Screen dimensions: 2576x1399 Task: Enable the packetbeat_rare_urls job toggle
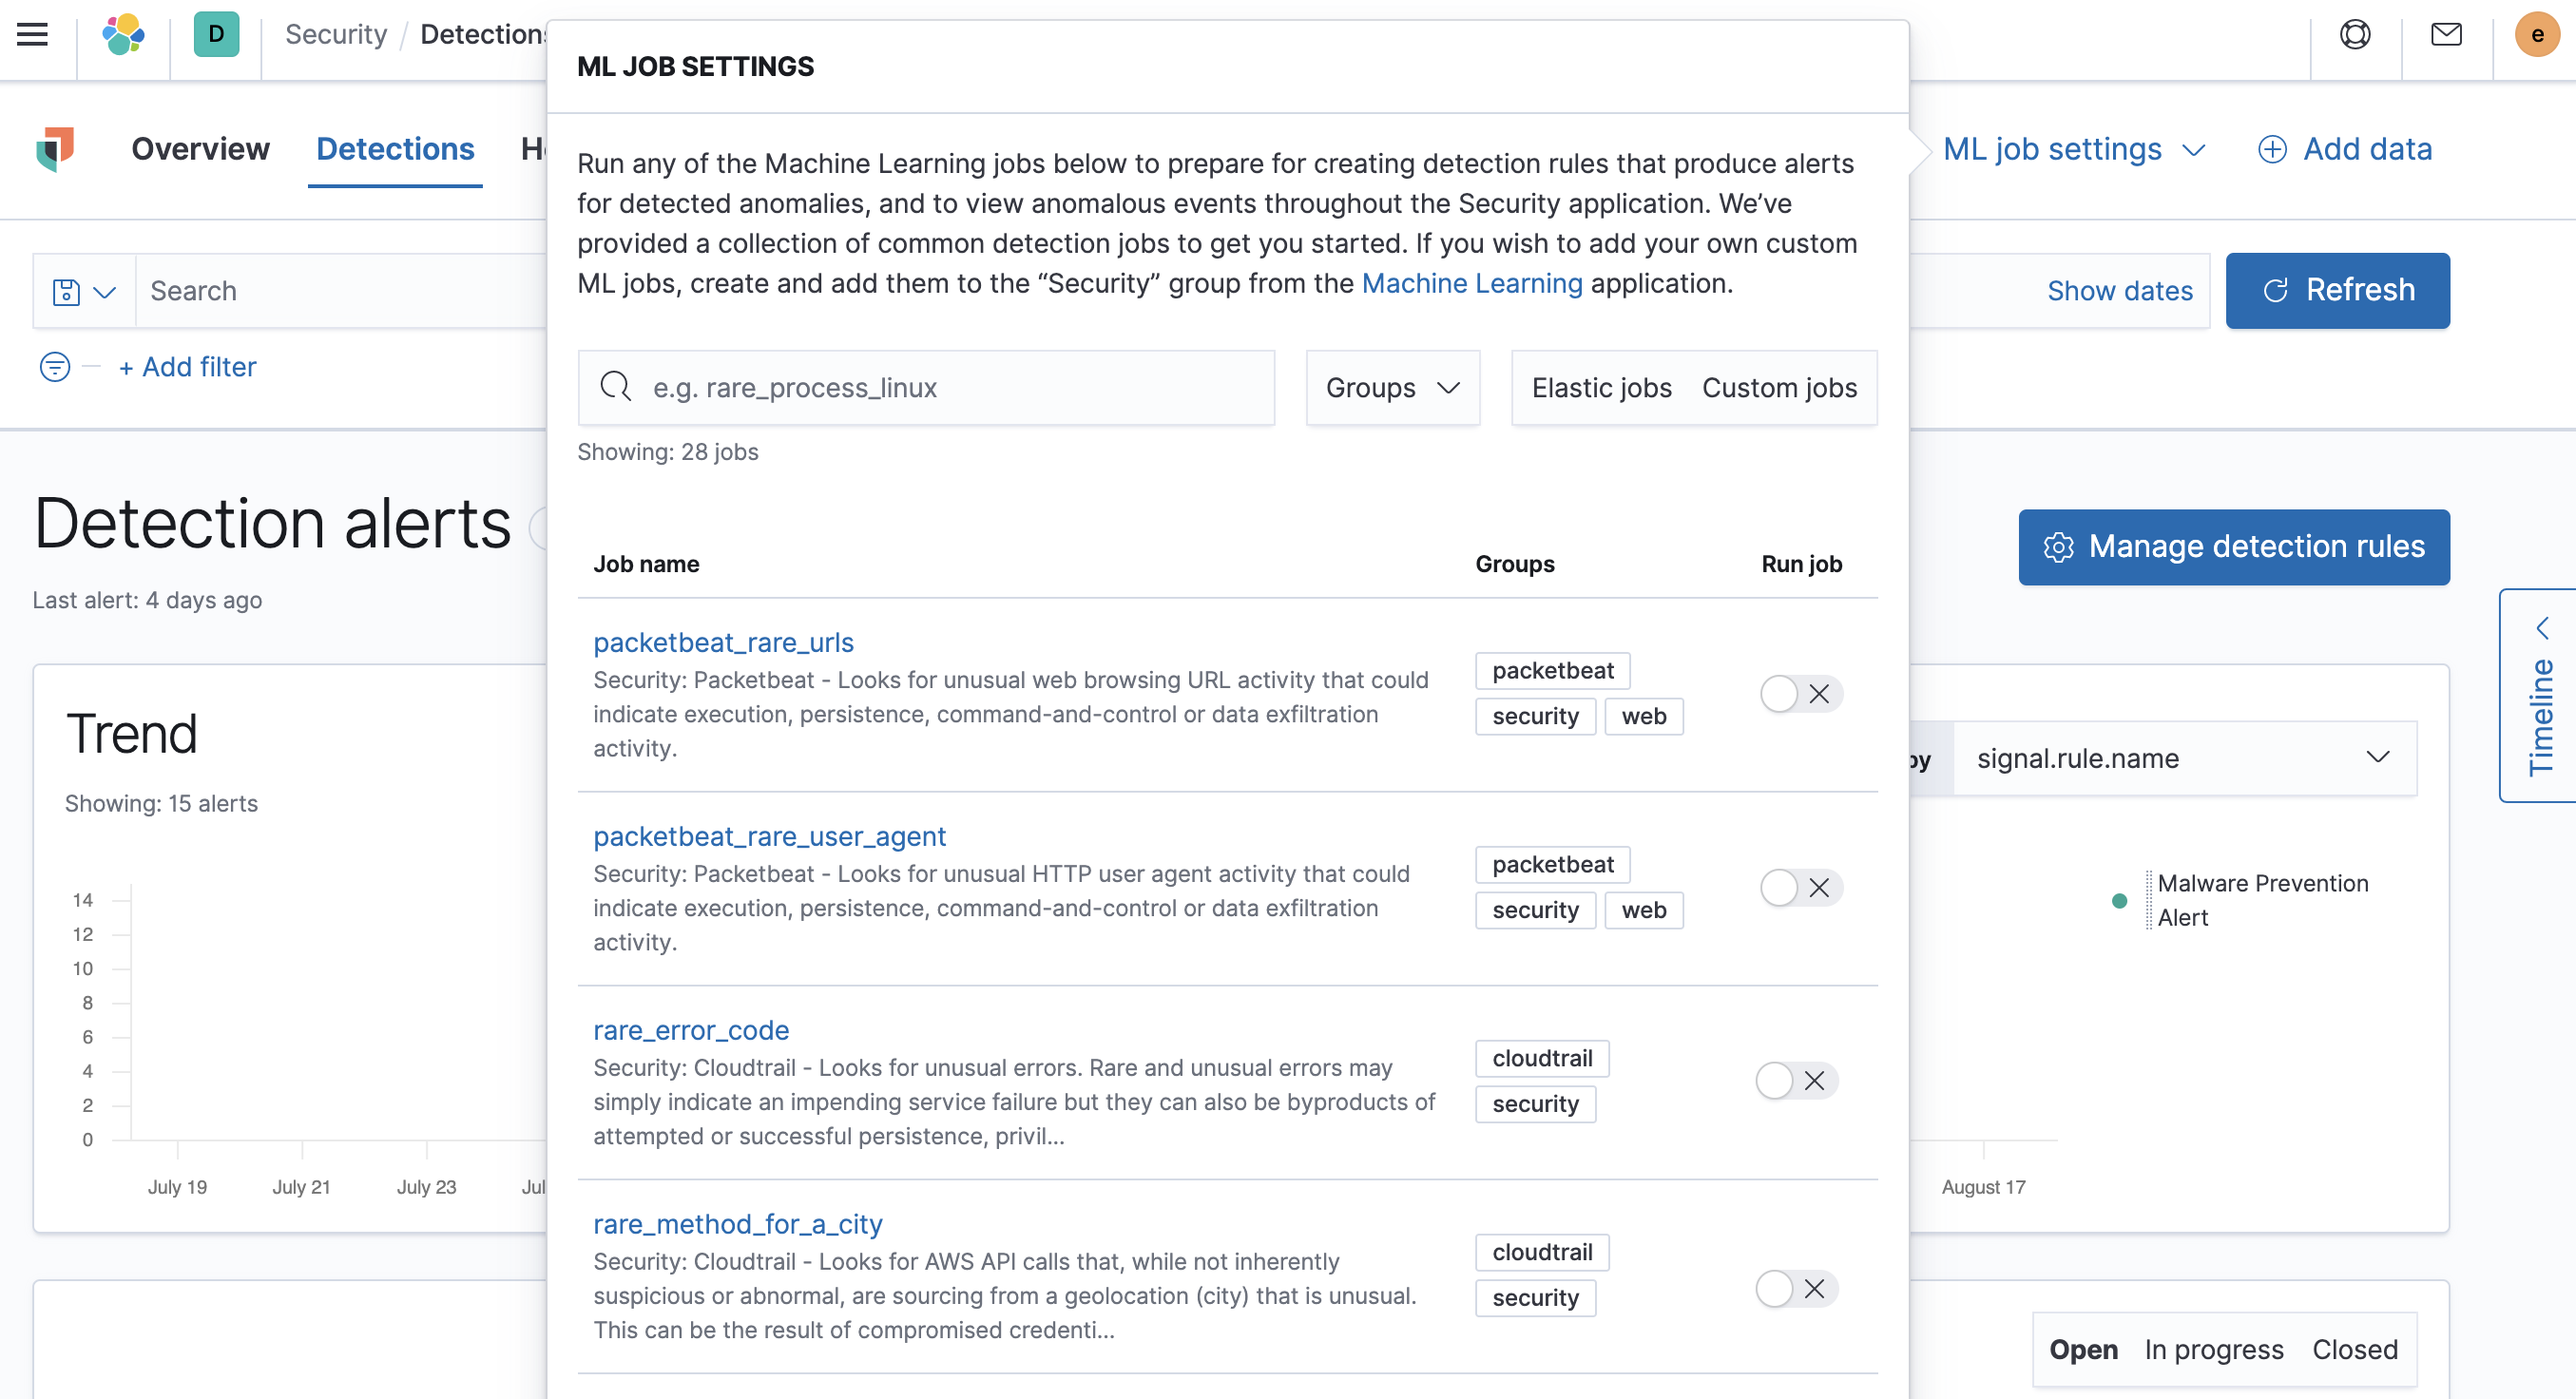1800,694
